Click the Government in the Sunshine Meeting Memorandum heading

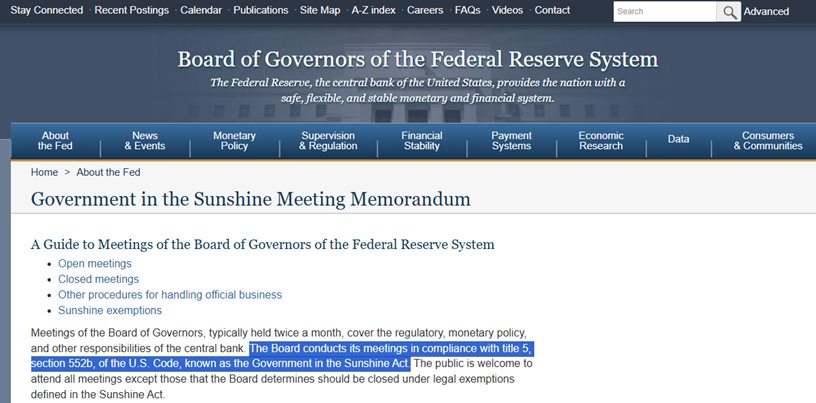coord(250,199)
